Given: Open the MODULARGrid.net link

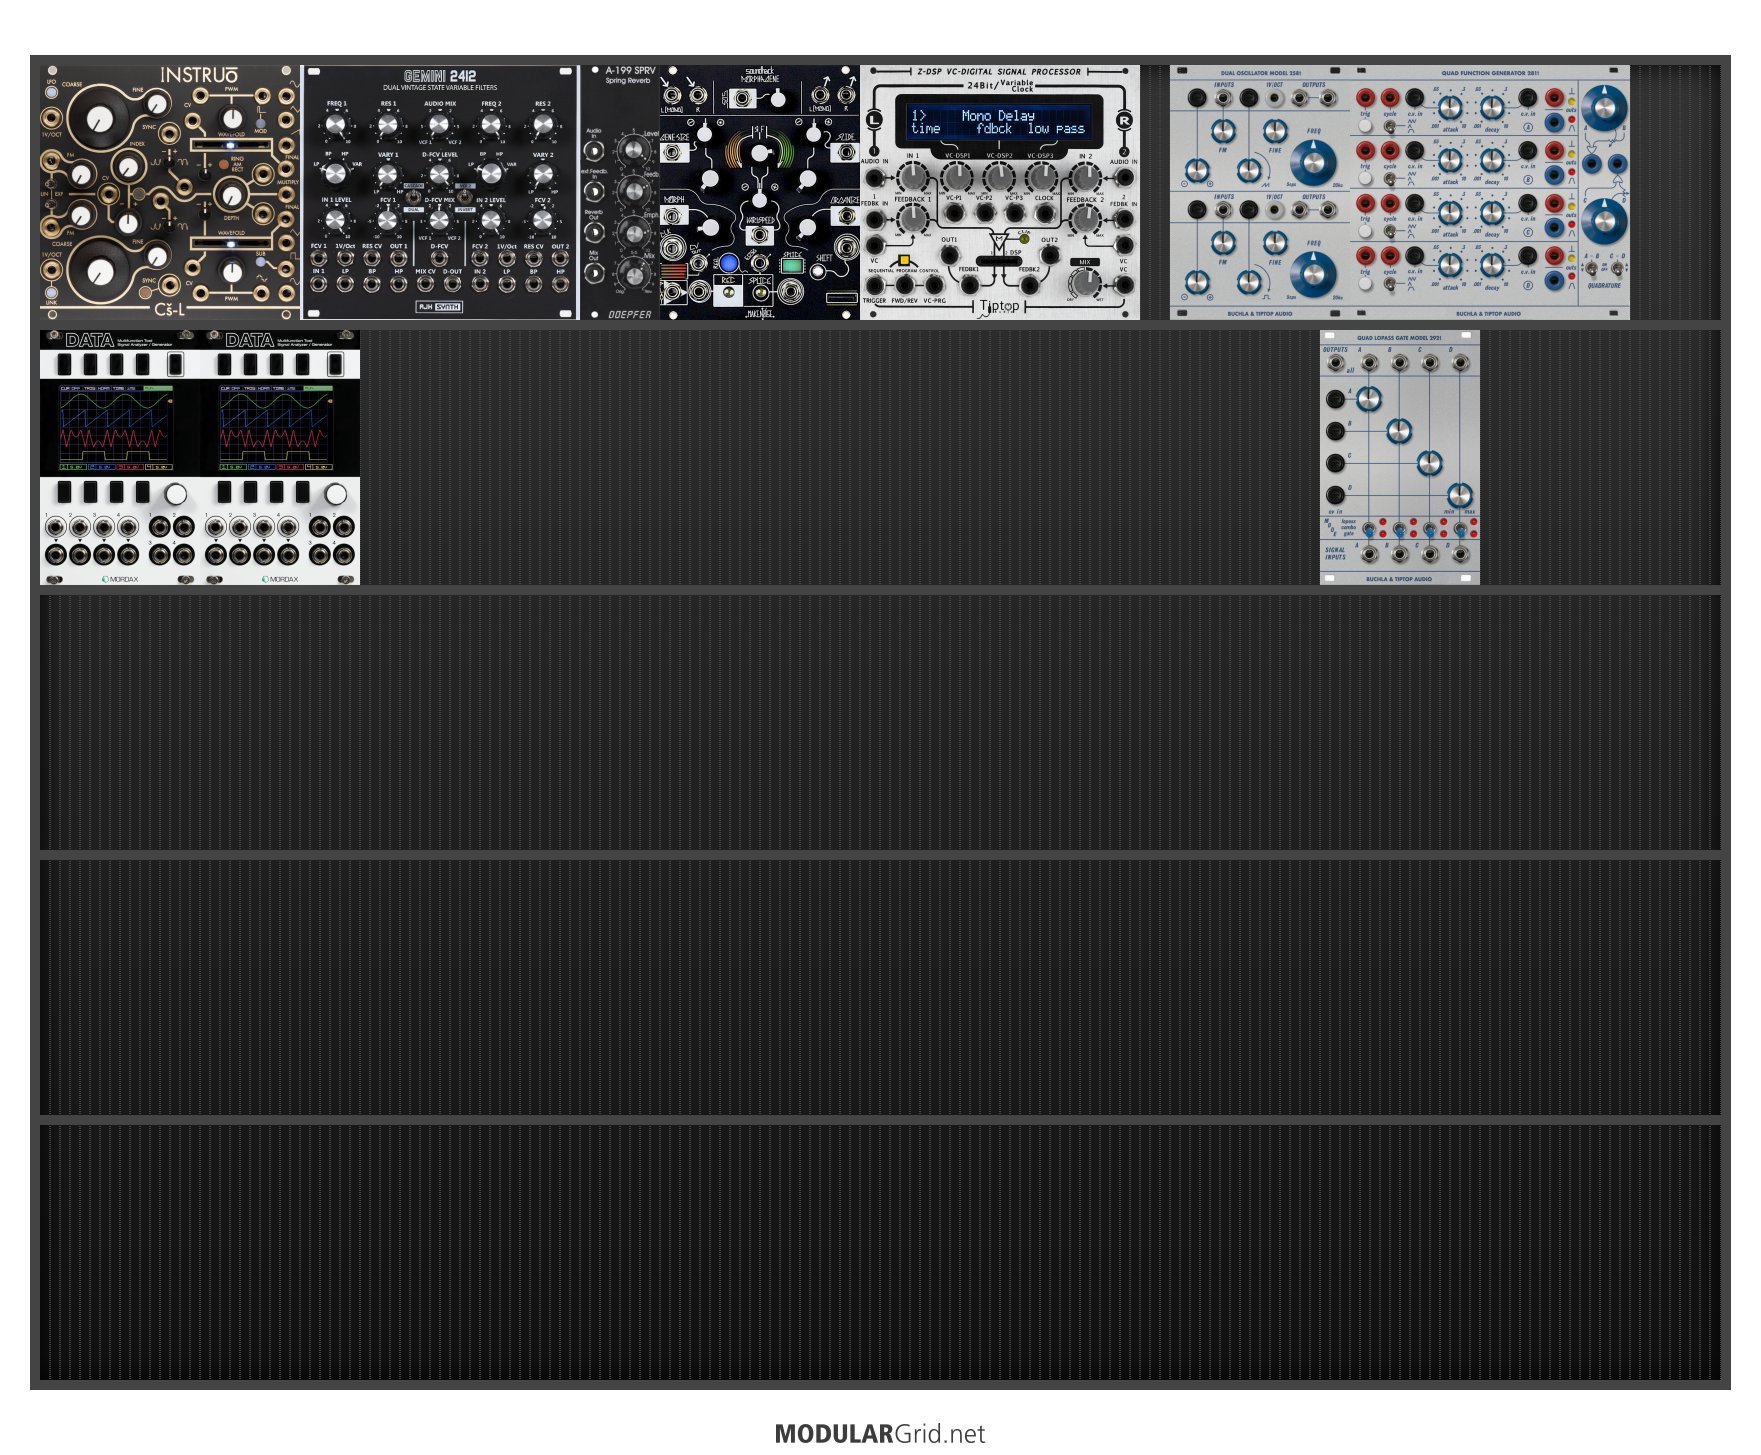Looking at the screenshot, I should click(x=880, y=1434).
